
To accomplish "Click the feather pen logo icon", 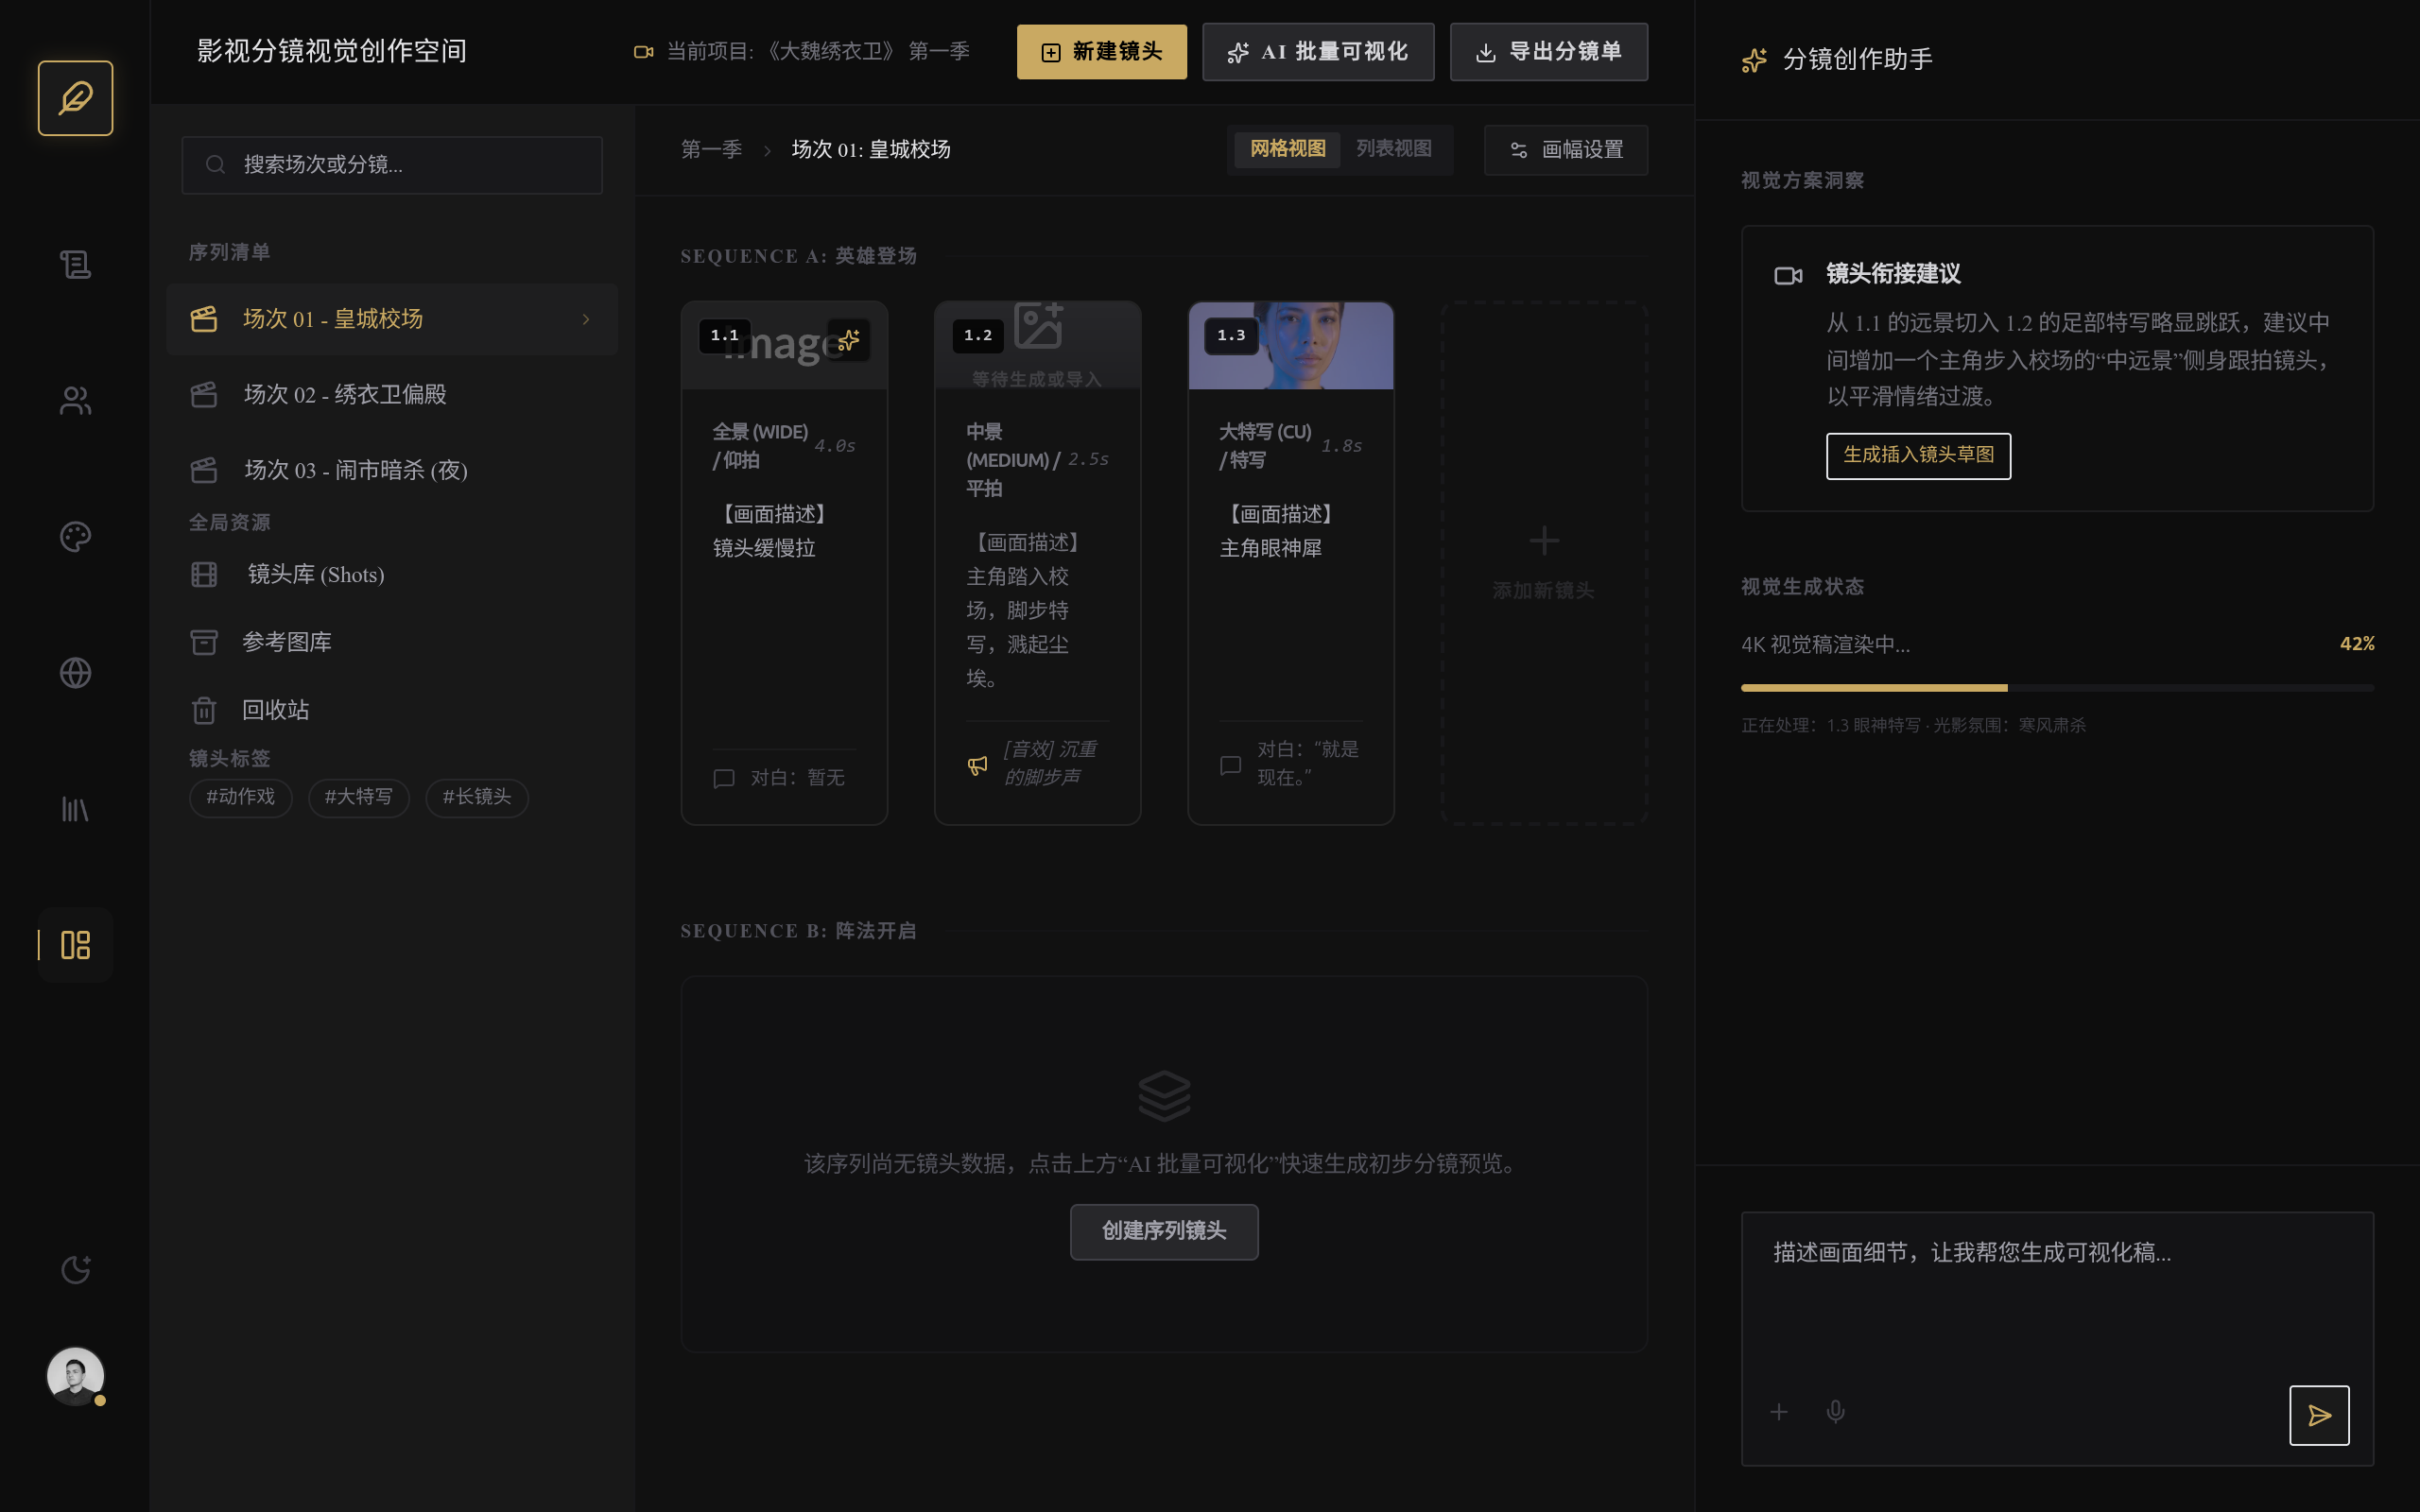I will click(x=75, y=98).
